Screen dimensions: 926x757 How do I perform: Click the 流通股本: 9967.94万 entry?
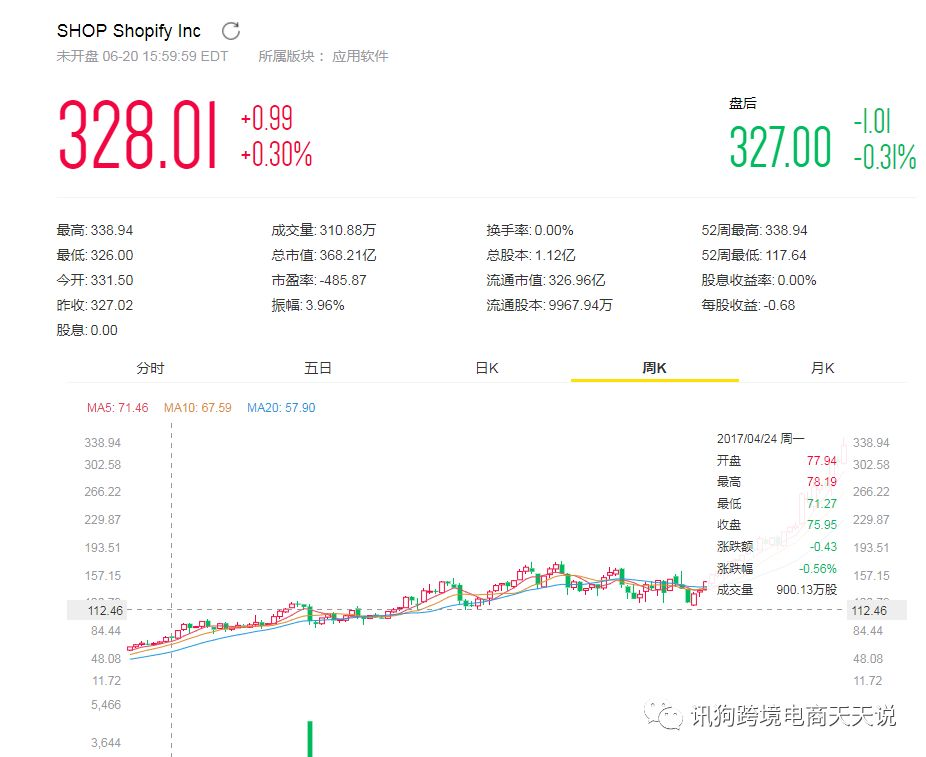tap(549, 305)
